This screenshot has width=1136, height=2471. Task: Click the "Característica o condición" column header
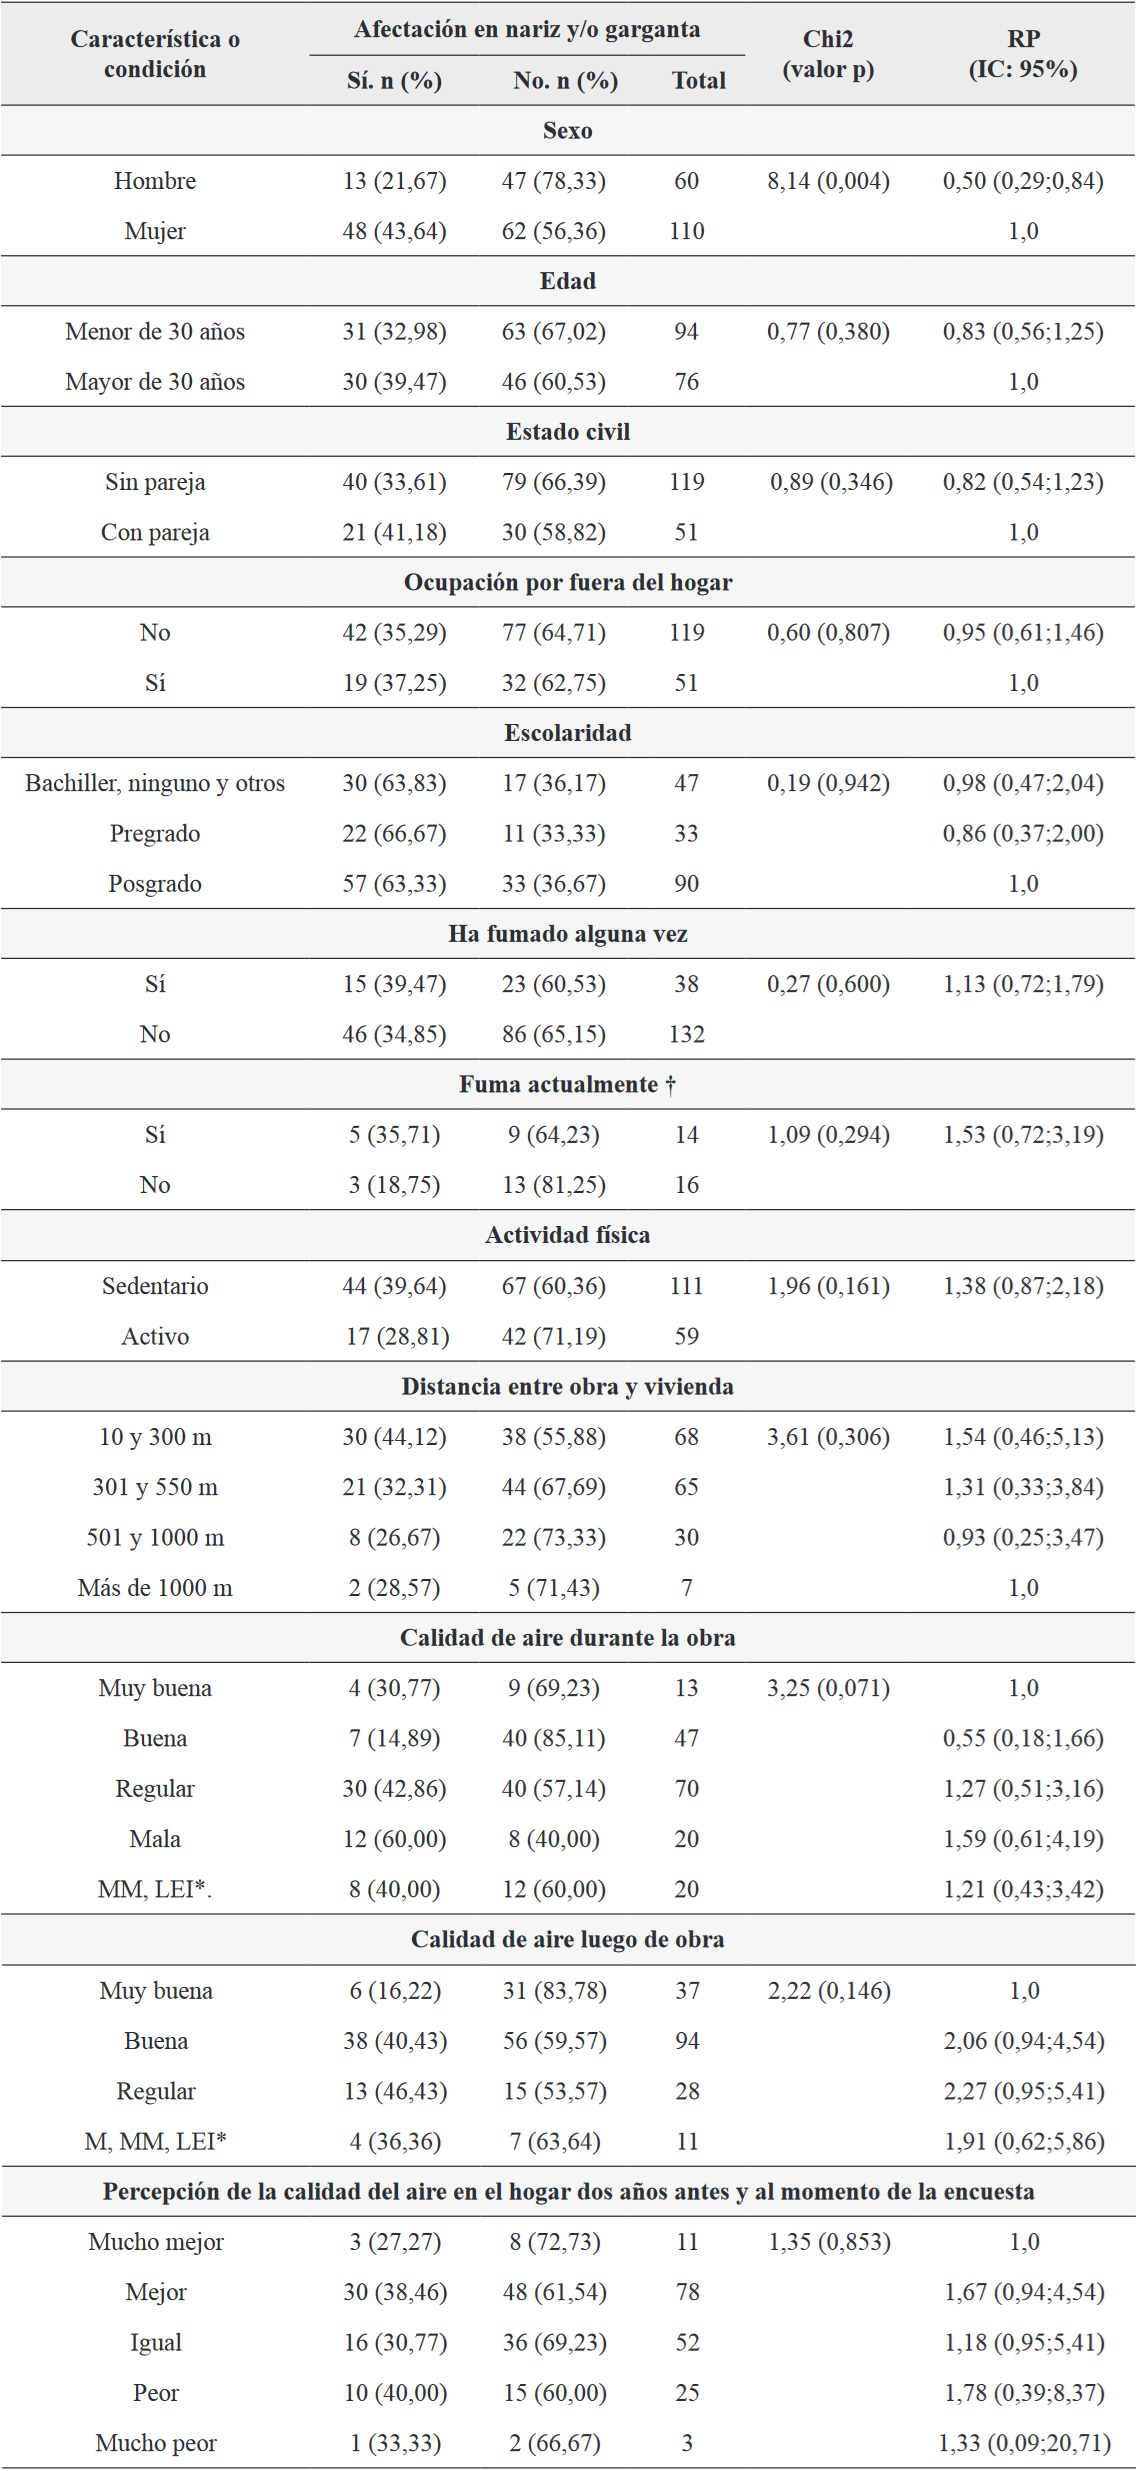155,54
